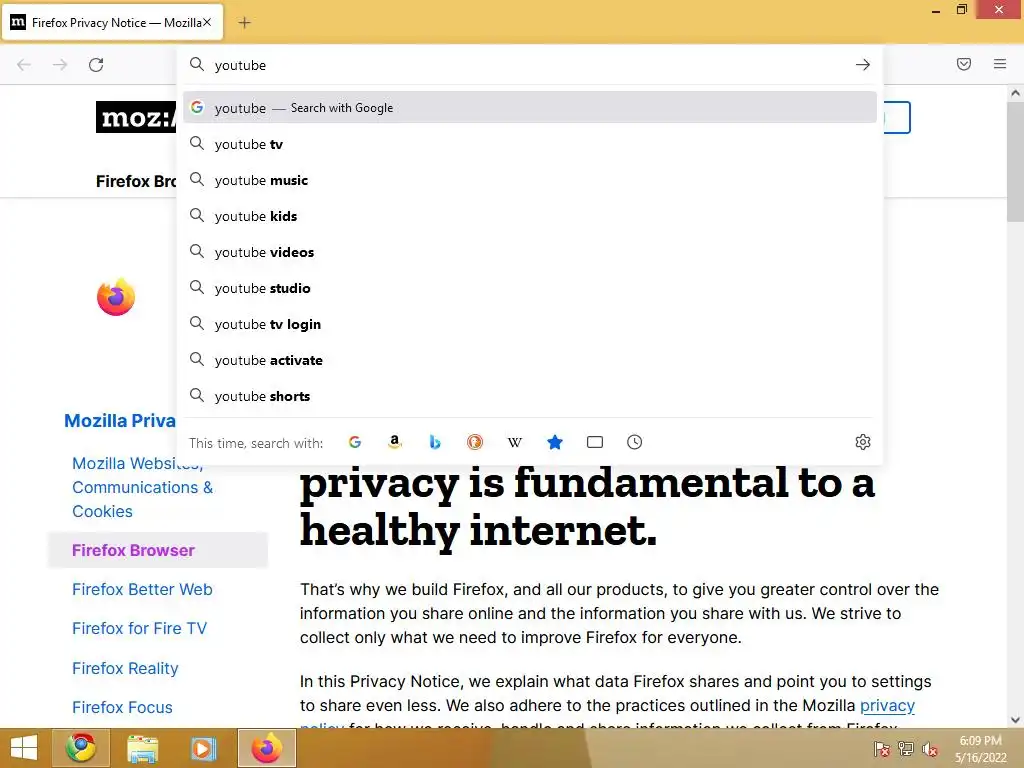Reload the current page
This screenshot has width=1024, height=768.
(x=96, y=65)
